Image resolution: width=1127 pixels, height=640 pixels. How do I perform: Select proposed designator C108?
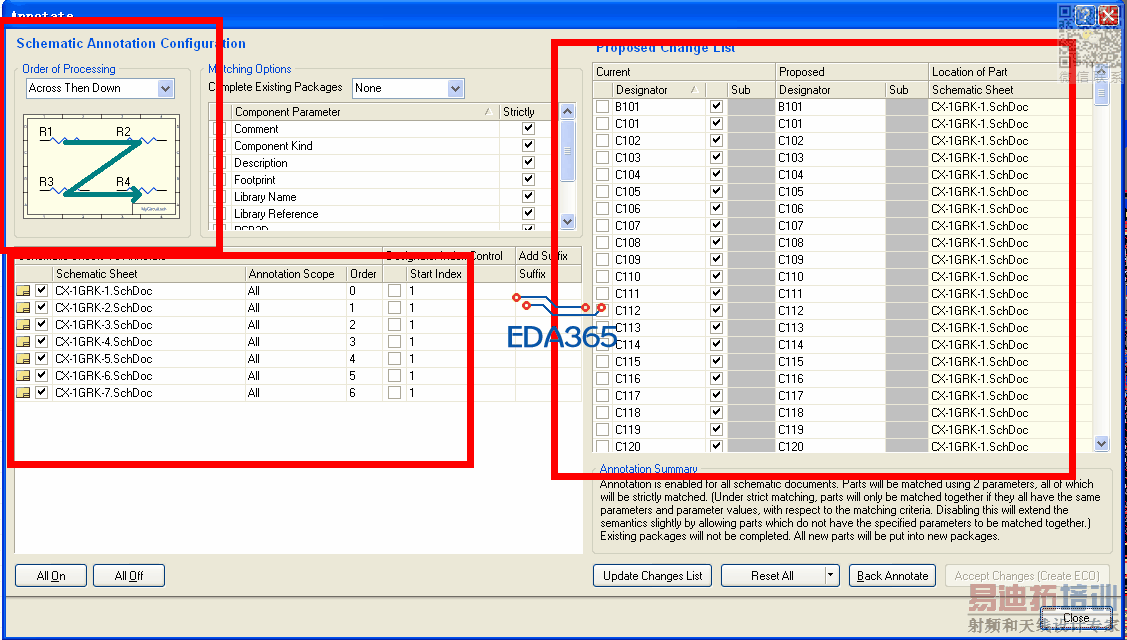click(x=791, y=243)
